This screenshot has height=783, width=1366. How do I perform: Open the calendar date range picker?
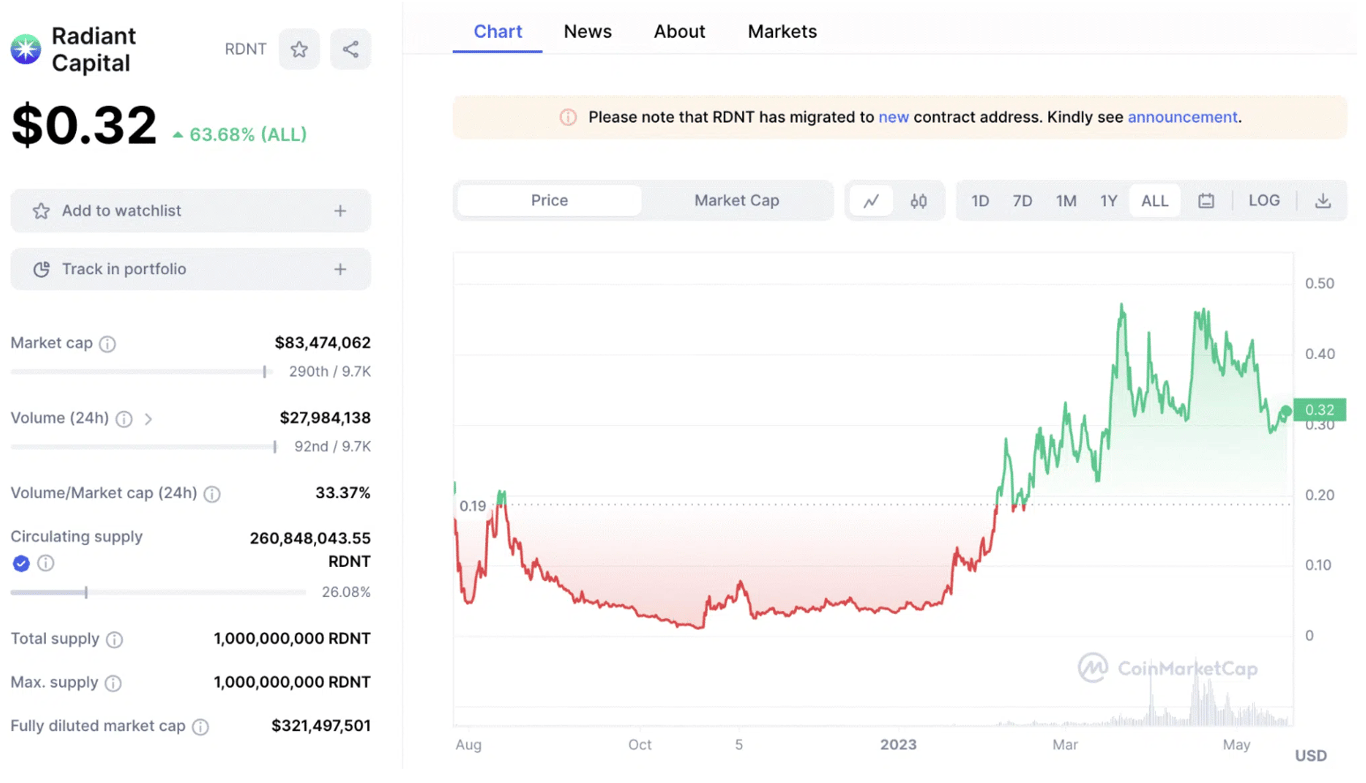1206,201
